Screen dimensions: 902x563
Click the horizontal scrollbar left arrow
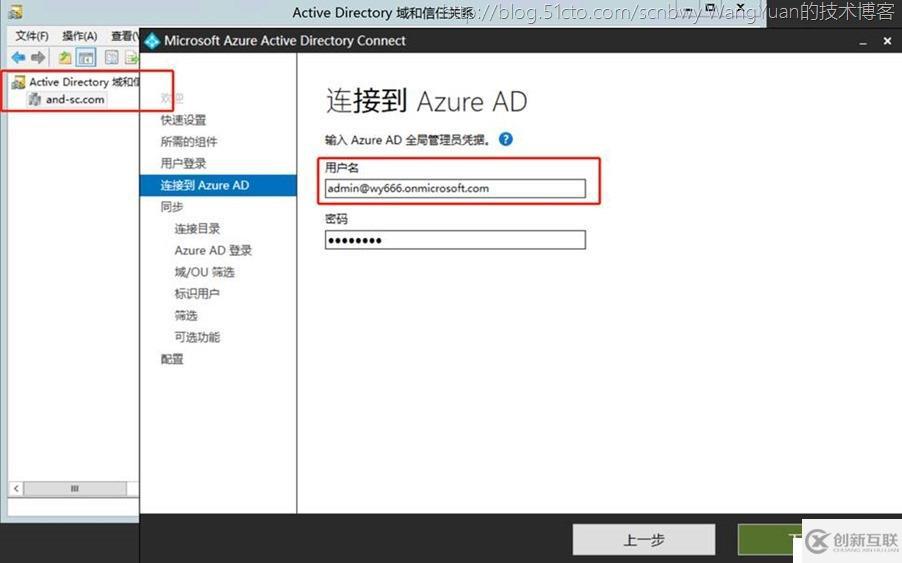click(17, 489)
